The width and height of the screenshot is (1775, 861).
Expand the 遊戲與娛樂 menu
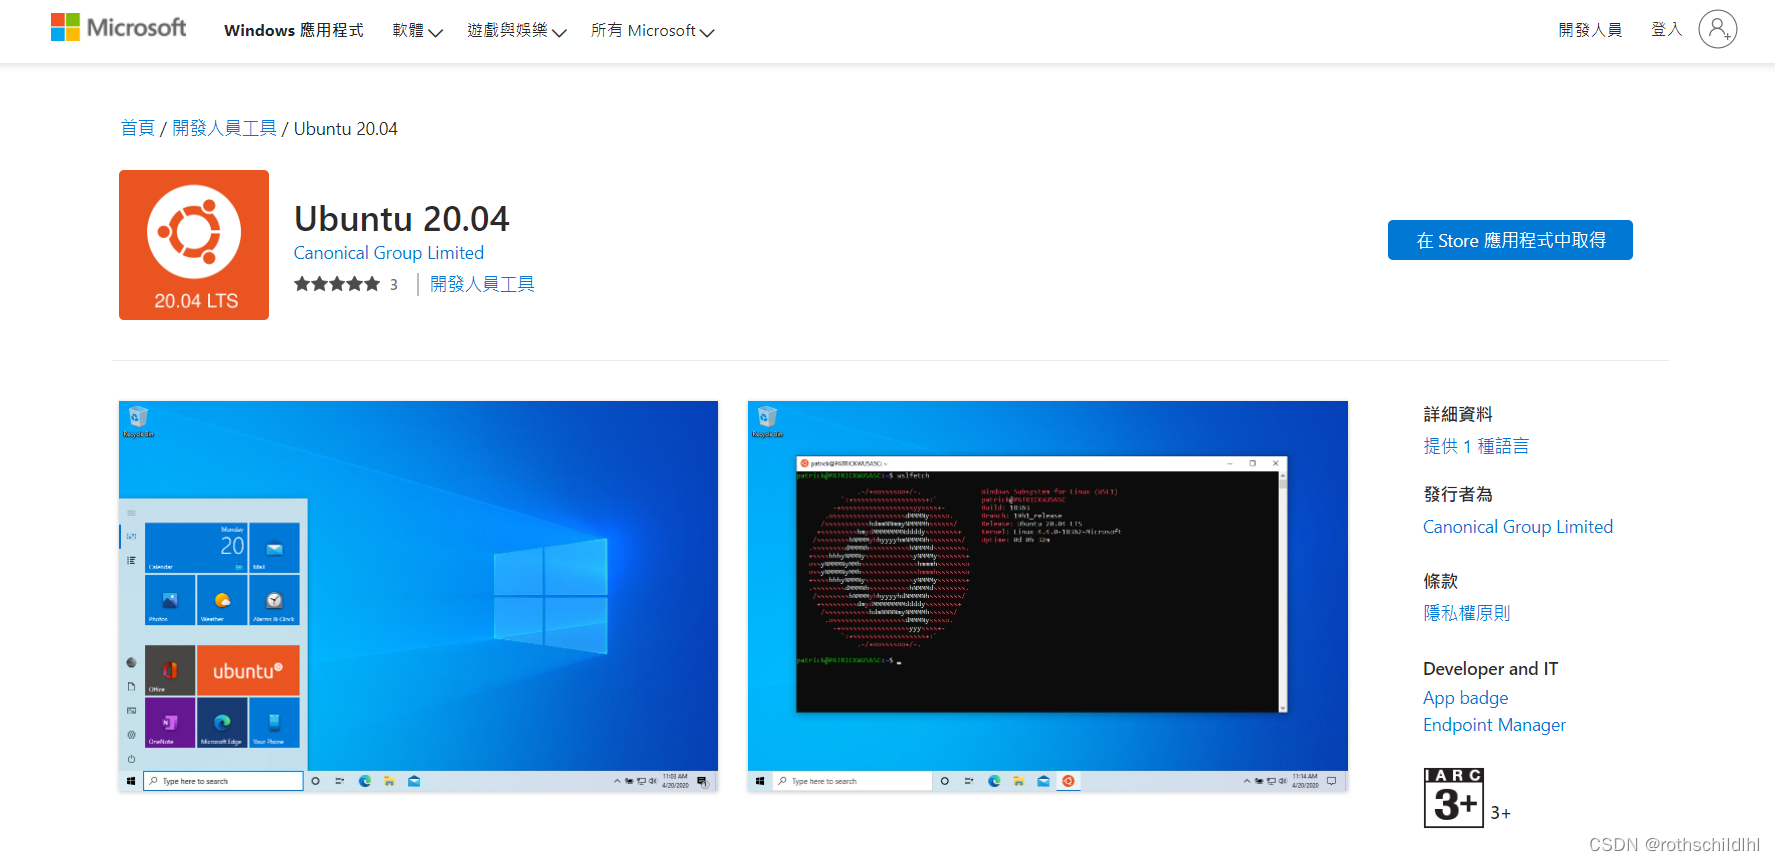coord(516,31)
